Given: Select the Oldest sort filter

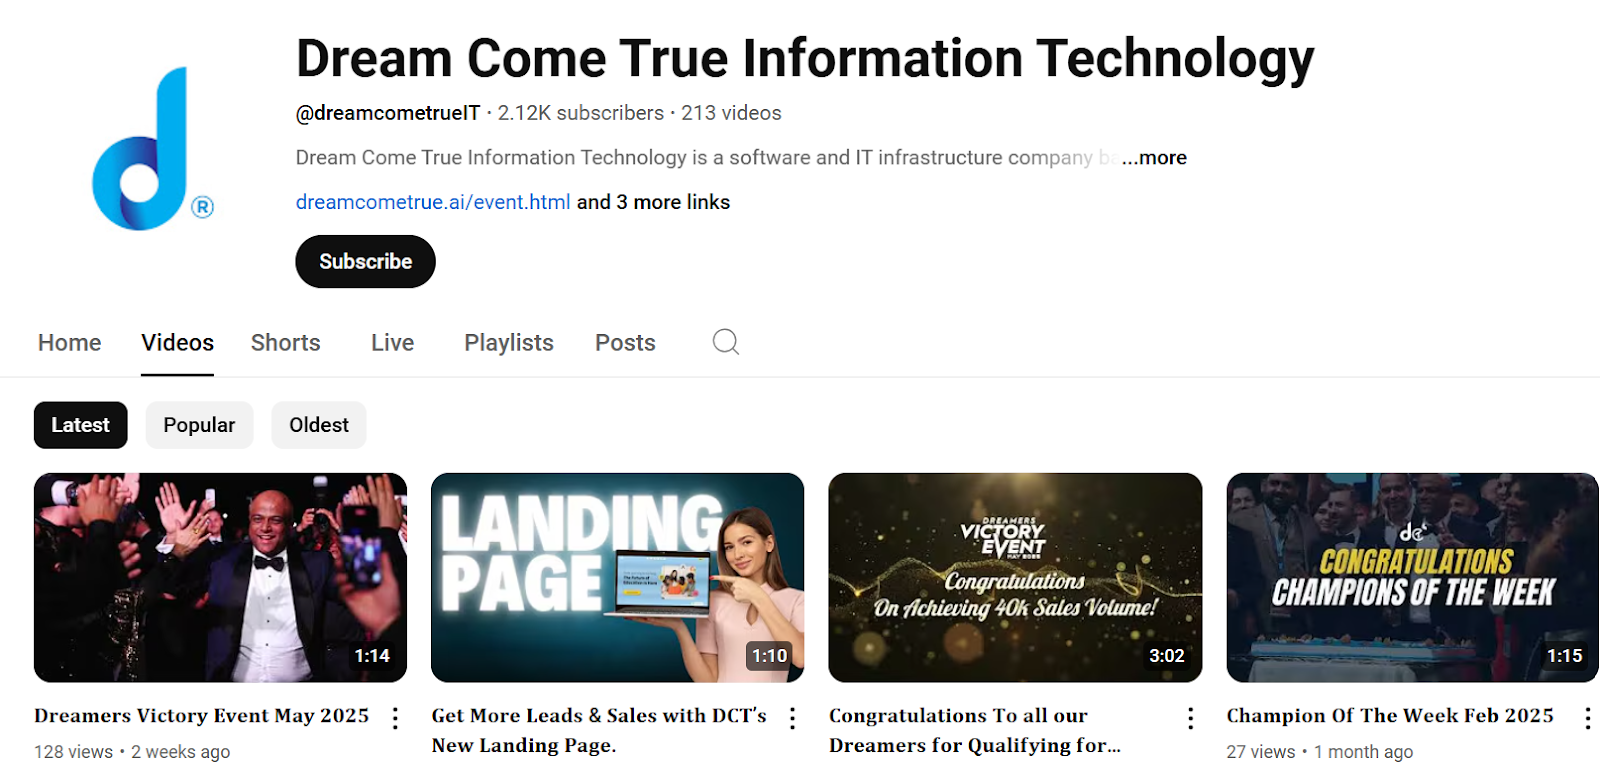Looking at the screenshot, I should point(319,425).
